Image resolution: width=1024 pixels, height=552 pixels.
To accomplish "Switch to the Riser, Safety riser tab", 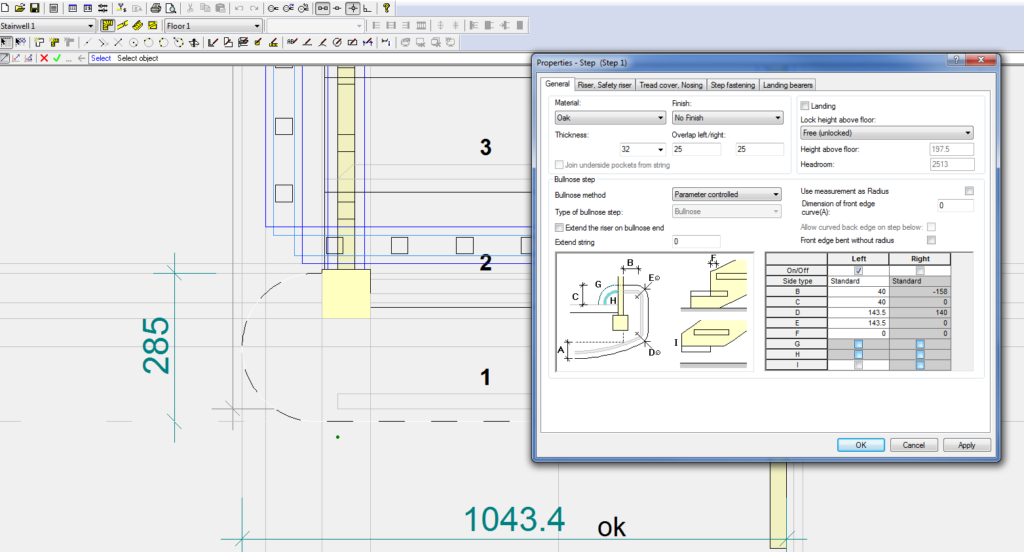I will click(x=604, y=85).
